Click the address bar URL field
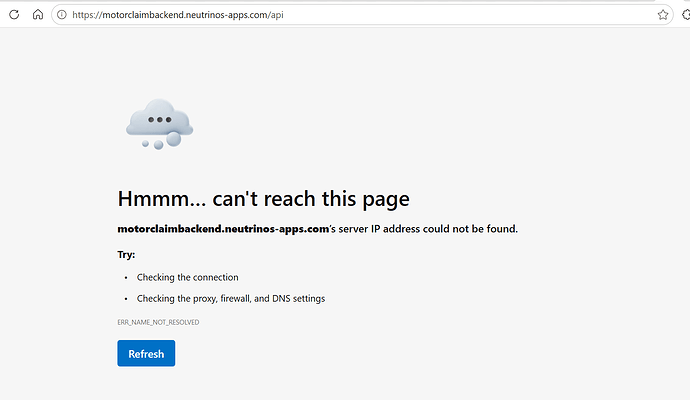Screen dimensions: 690x400 (x=362, y=15)
